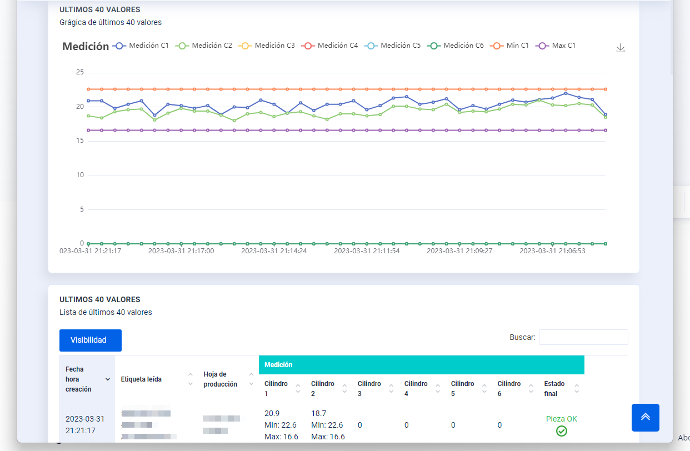Sort by Estado final column
The height and width of the screenshot is (451, 690).
562,389
